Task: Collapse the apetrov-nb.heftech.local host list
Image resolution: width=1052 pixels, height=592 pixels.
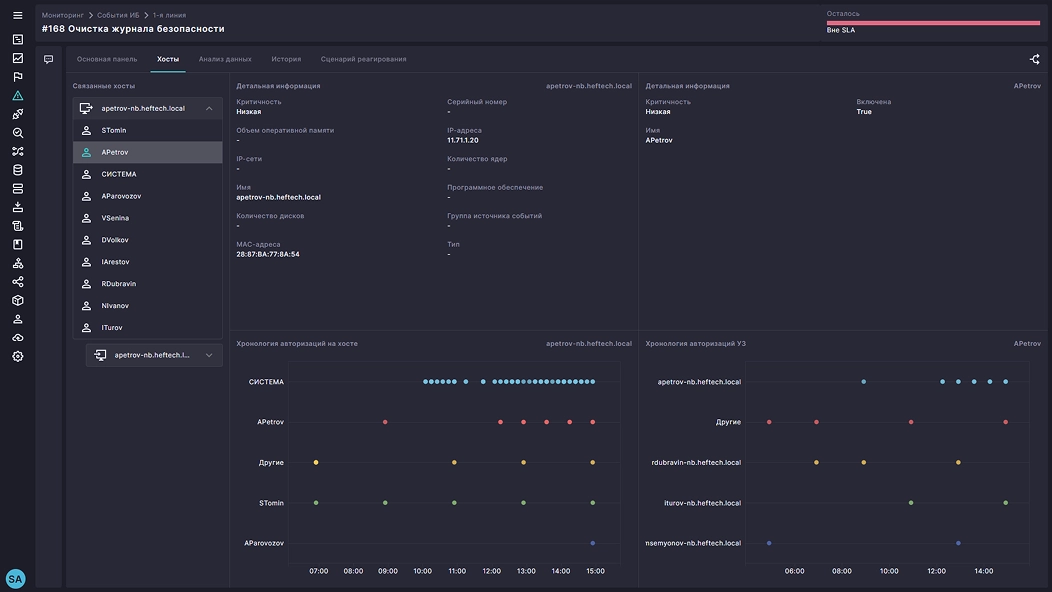Action: (209, 108)
